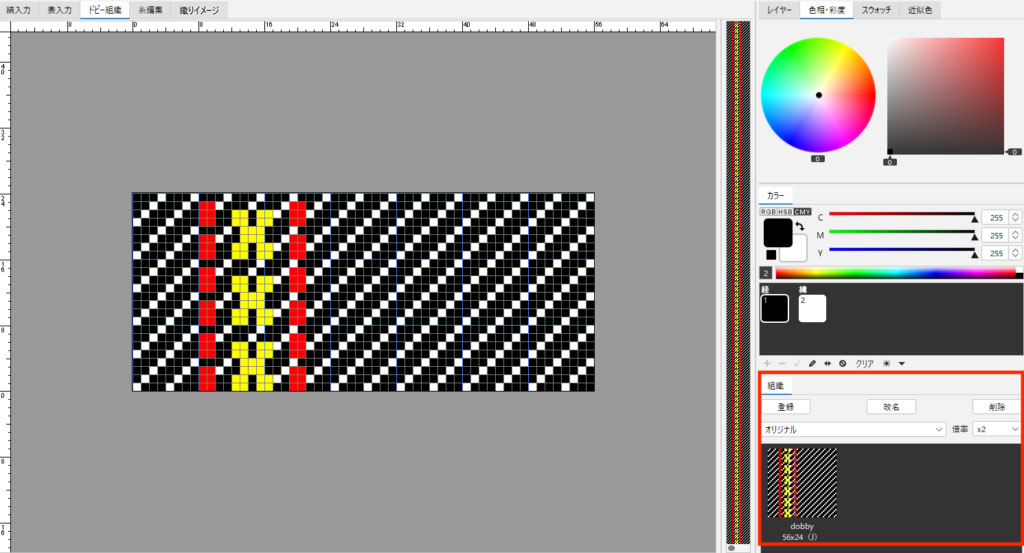
Task: Swap foreground and background colors
Action: (x=800, y=228)
